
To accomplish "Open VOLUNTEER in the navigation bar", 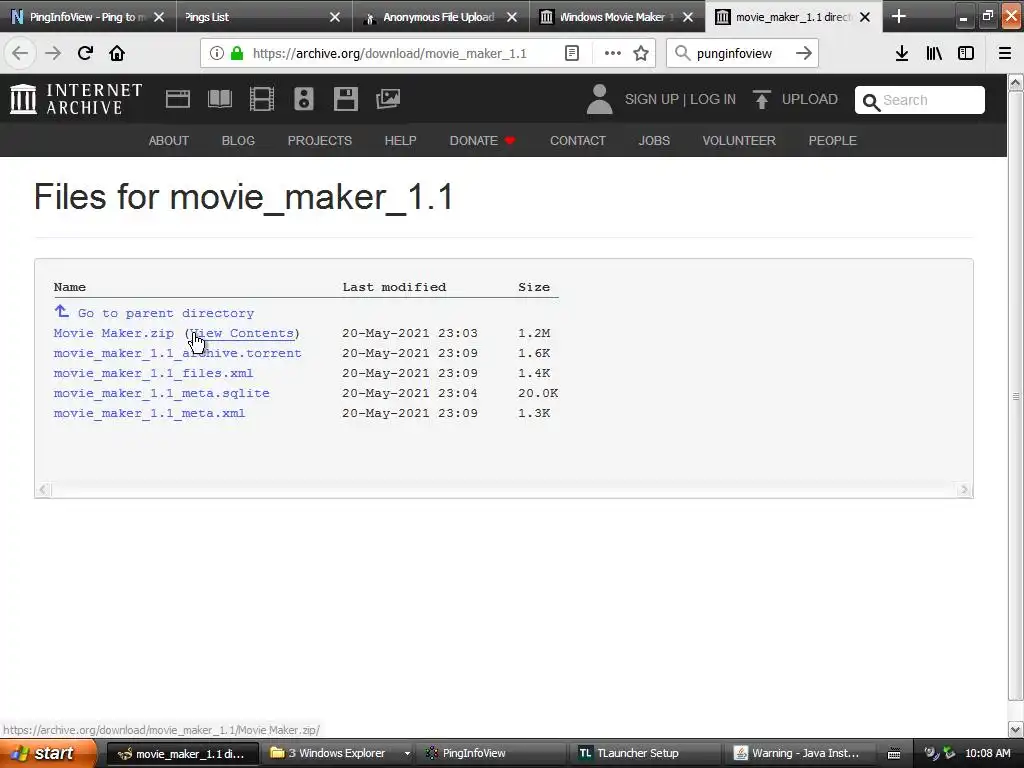I will coord(739,140).
